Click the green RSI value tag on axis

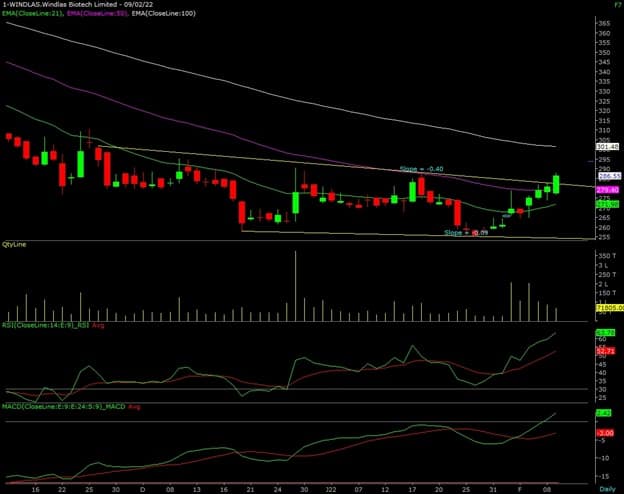point(607,331)
